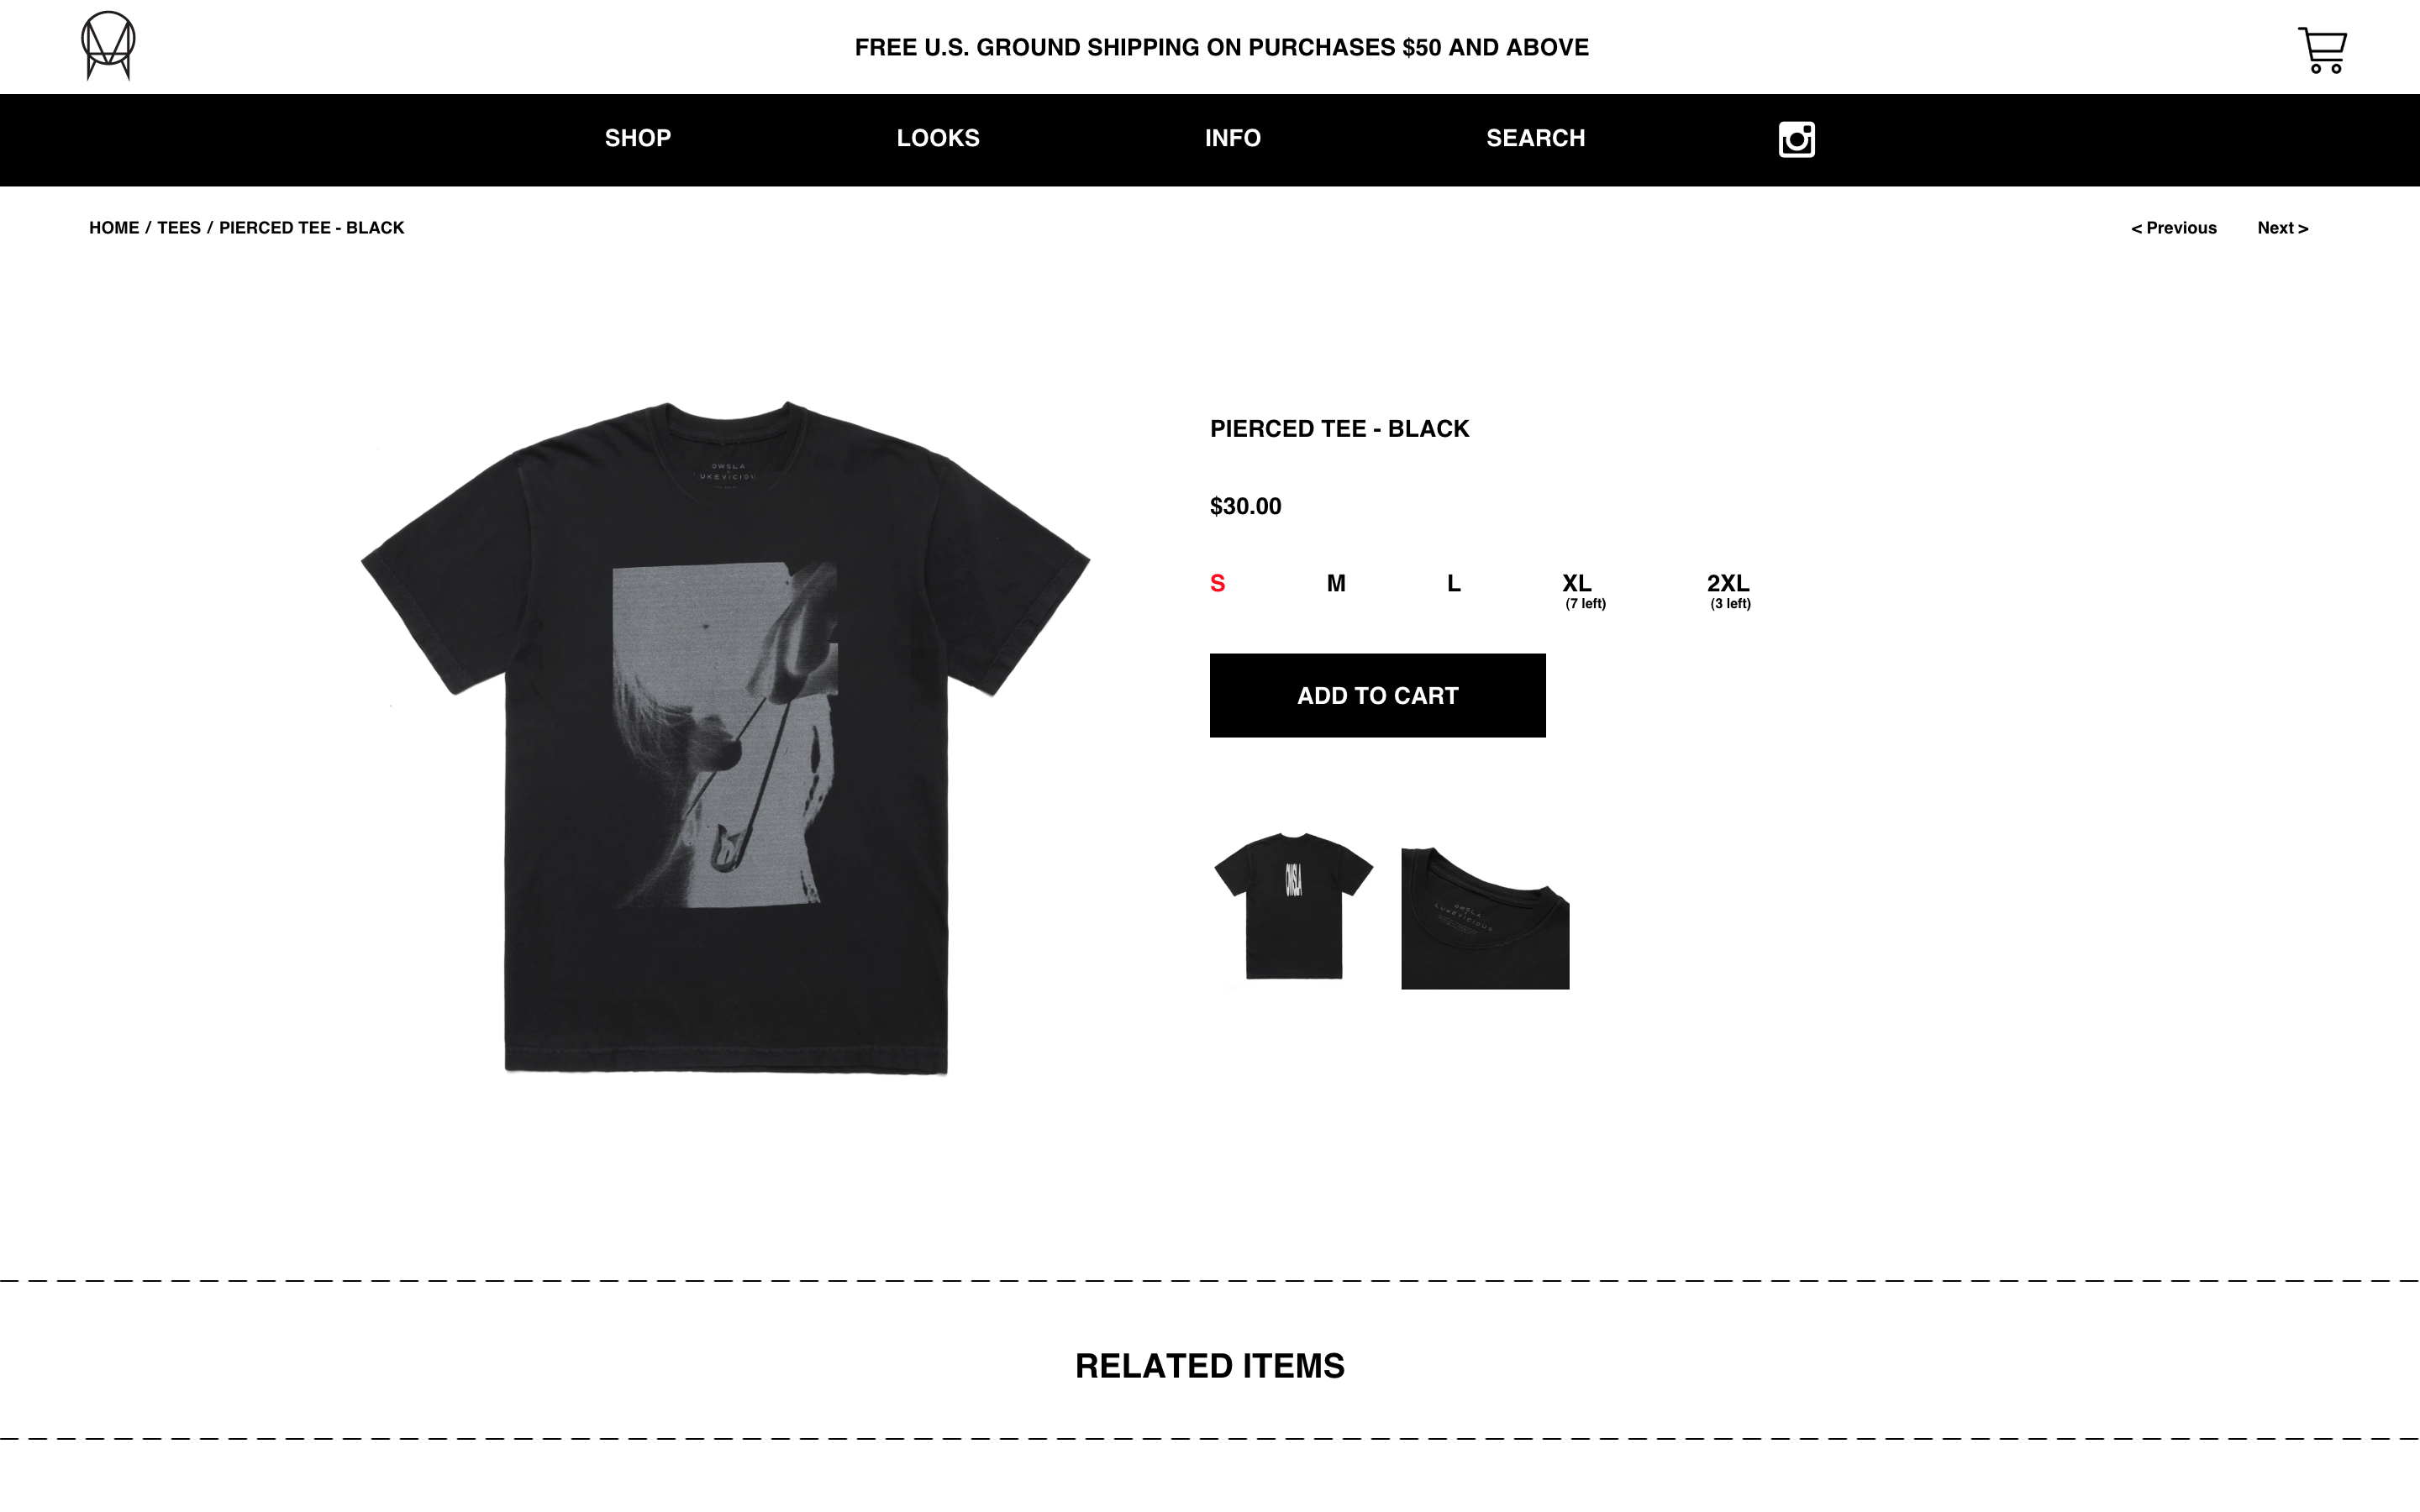Pick size 2XL with 3 left
The width and height of the screenshot is (2420, 1512).
[1729, 590]
